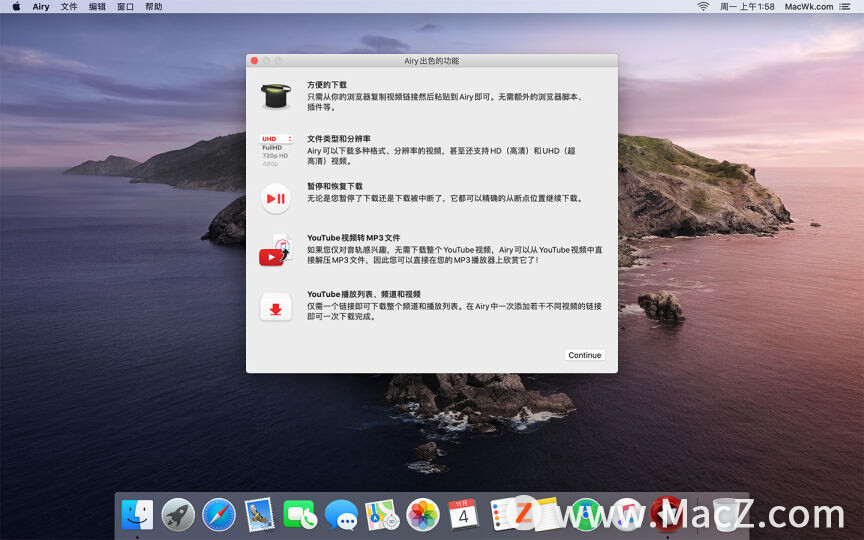Image resolution: width=864 pixels, height=540 pixels.
Task: Open Calendar icon showing 4 in Dock
Action: click(463, 515)
